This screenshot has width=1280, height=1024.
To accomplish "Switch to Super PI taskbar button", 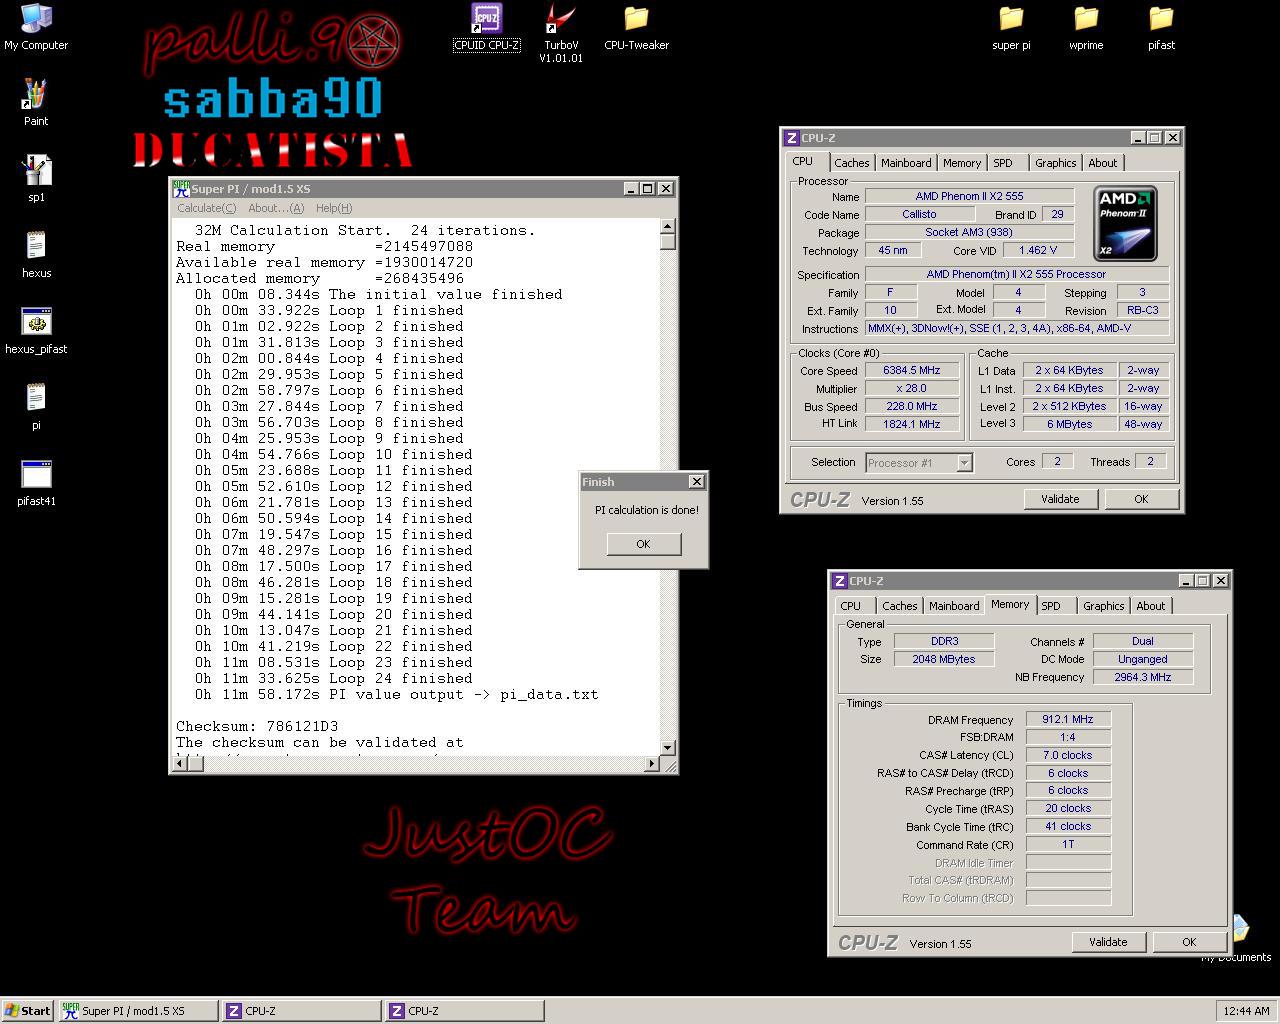I will [139, 1011].
